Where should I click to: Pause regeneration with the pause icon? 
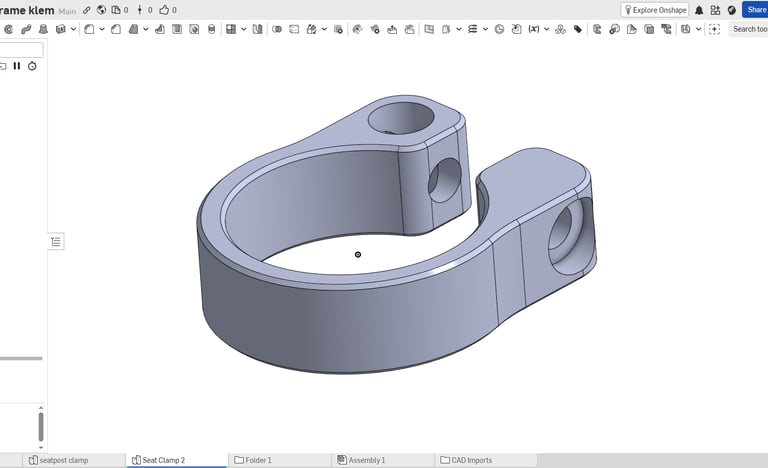(x=17, y=66)
